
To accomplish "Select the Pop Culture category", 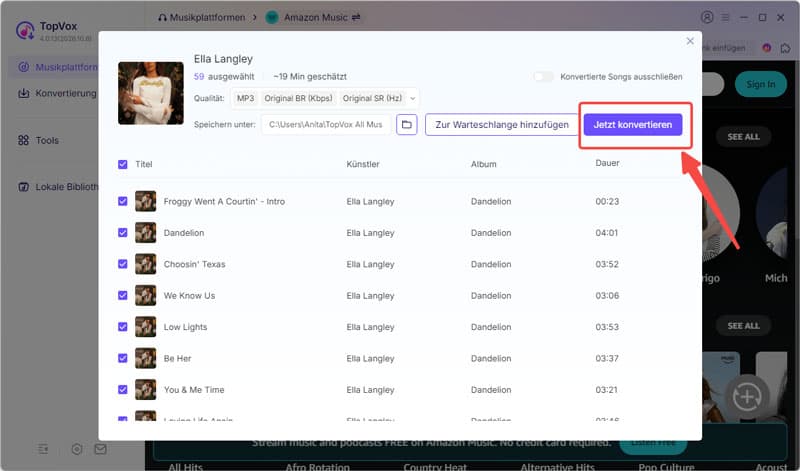I will [x=666, y=466].
